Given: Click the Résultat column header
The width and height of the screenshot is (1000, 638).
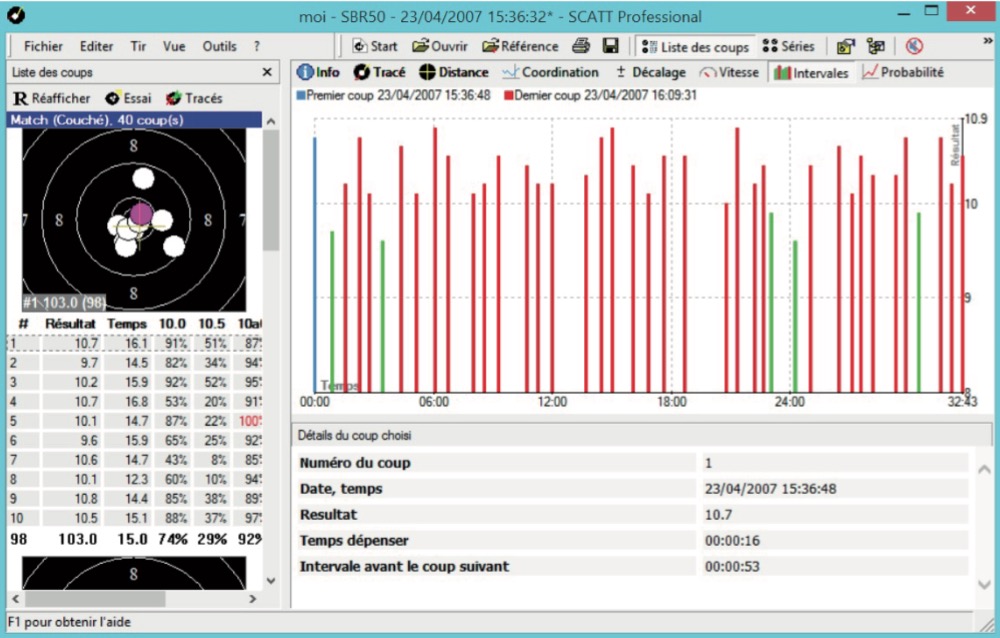Looking at the screenshot, I should [70, 323].
